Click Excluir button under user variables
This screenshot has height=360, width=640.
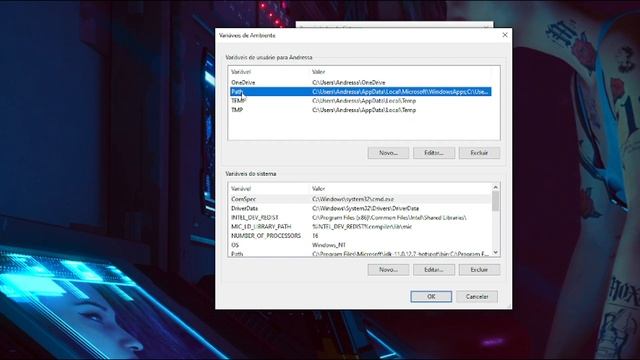pos(479,153)
